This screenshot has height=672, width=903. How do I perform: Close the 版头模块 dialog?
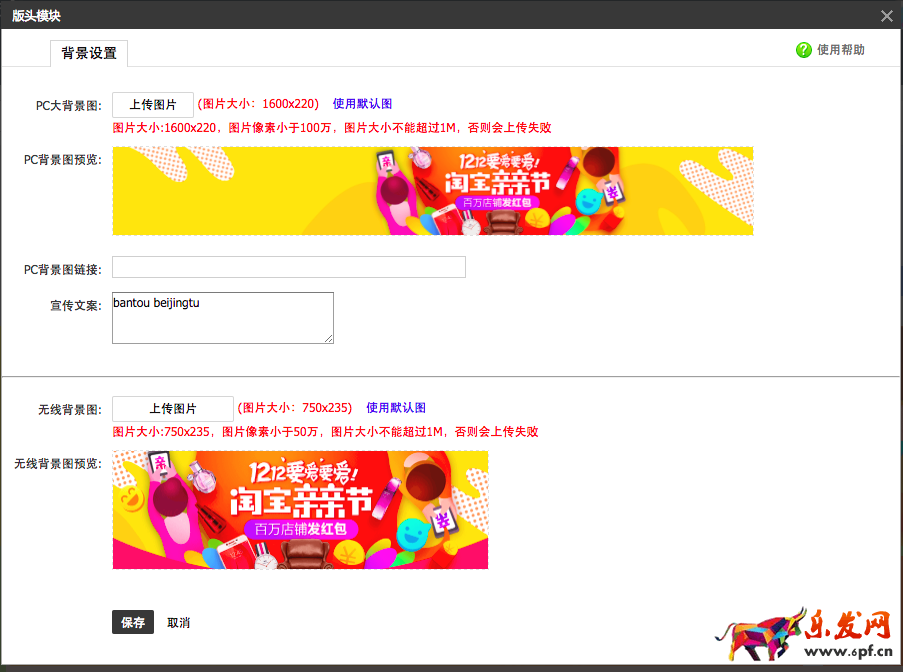click(886, 15)
